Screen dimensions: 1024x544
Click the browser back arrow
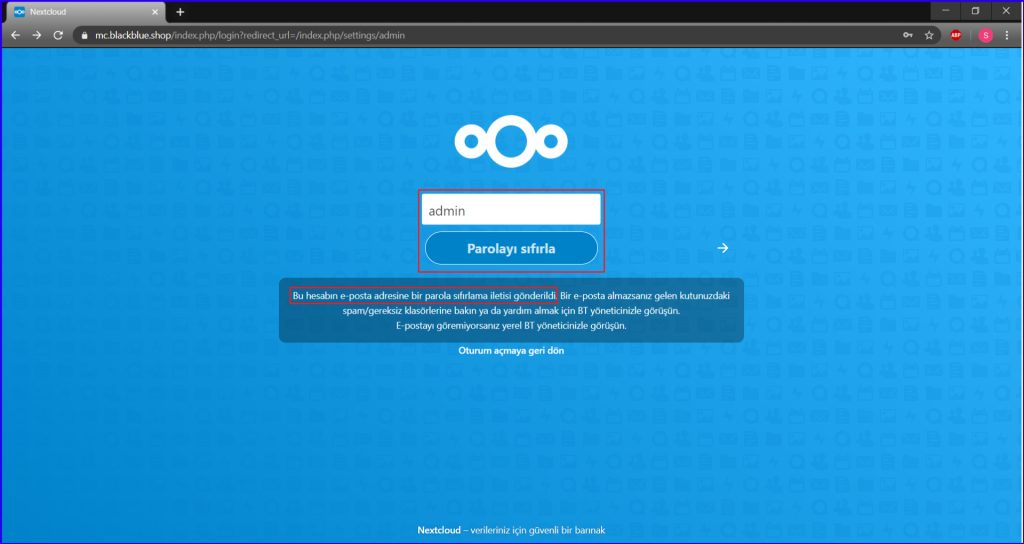coord(16,35)
